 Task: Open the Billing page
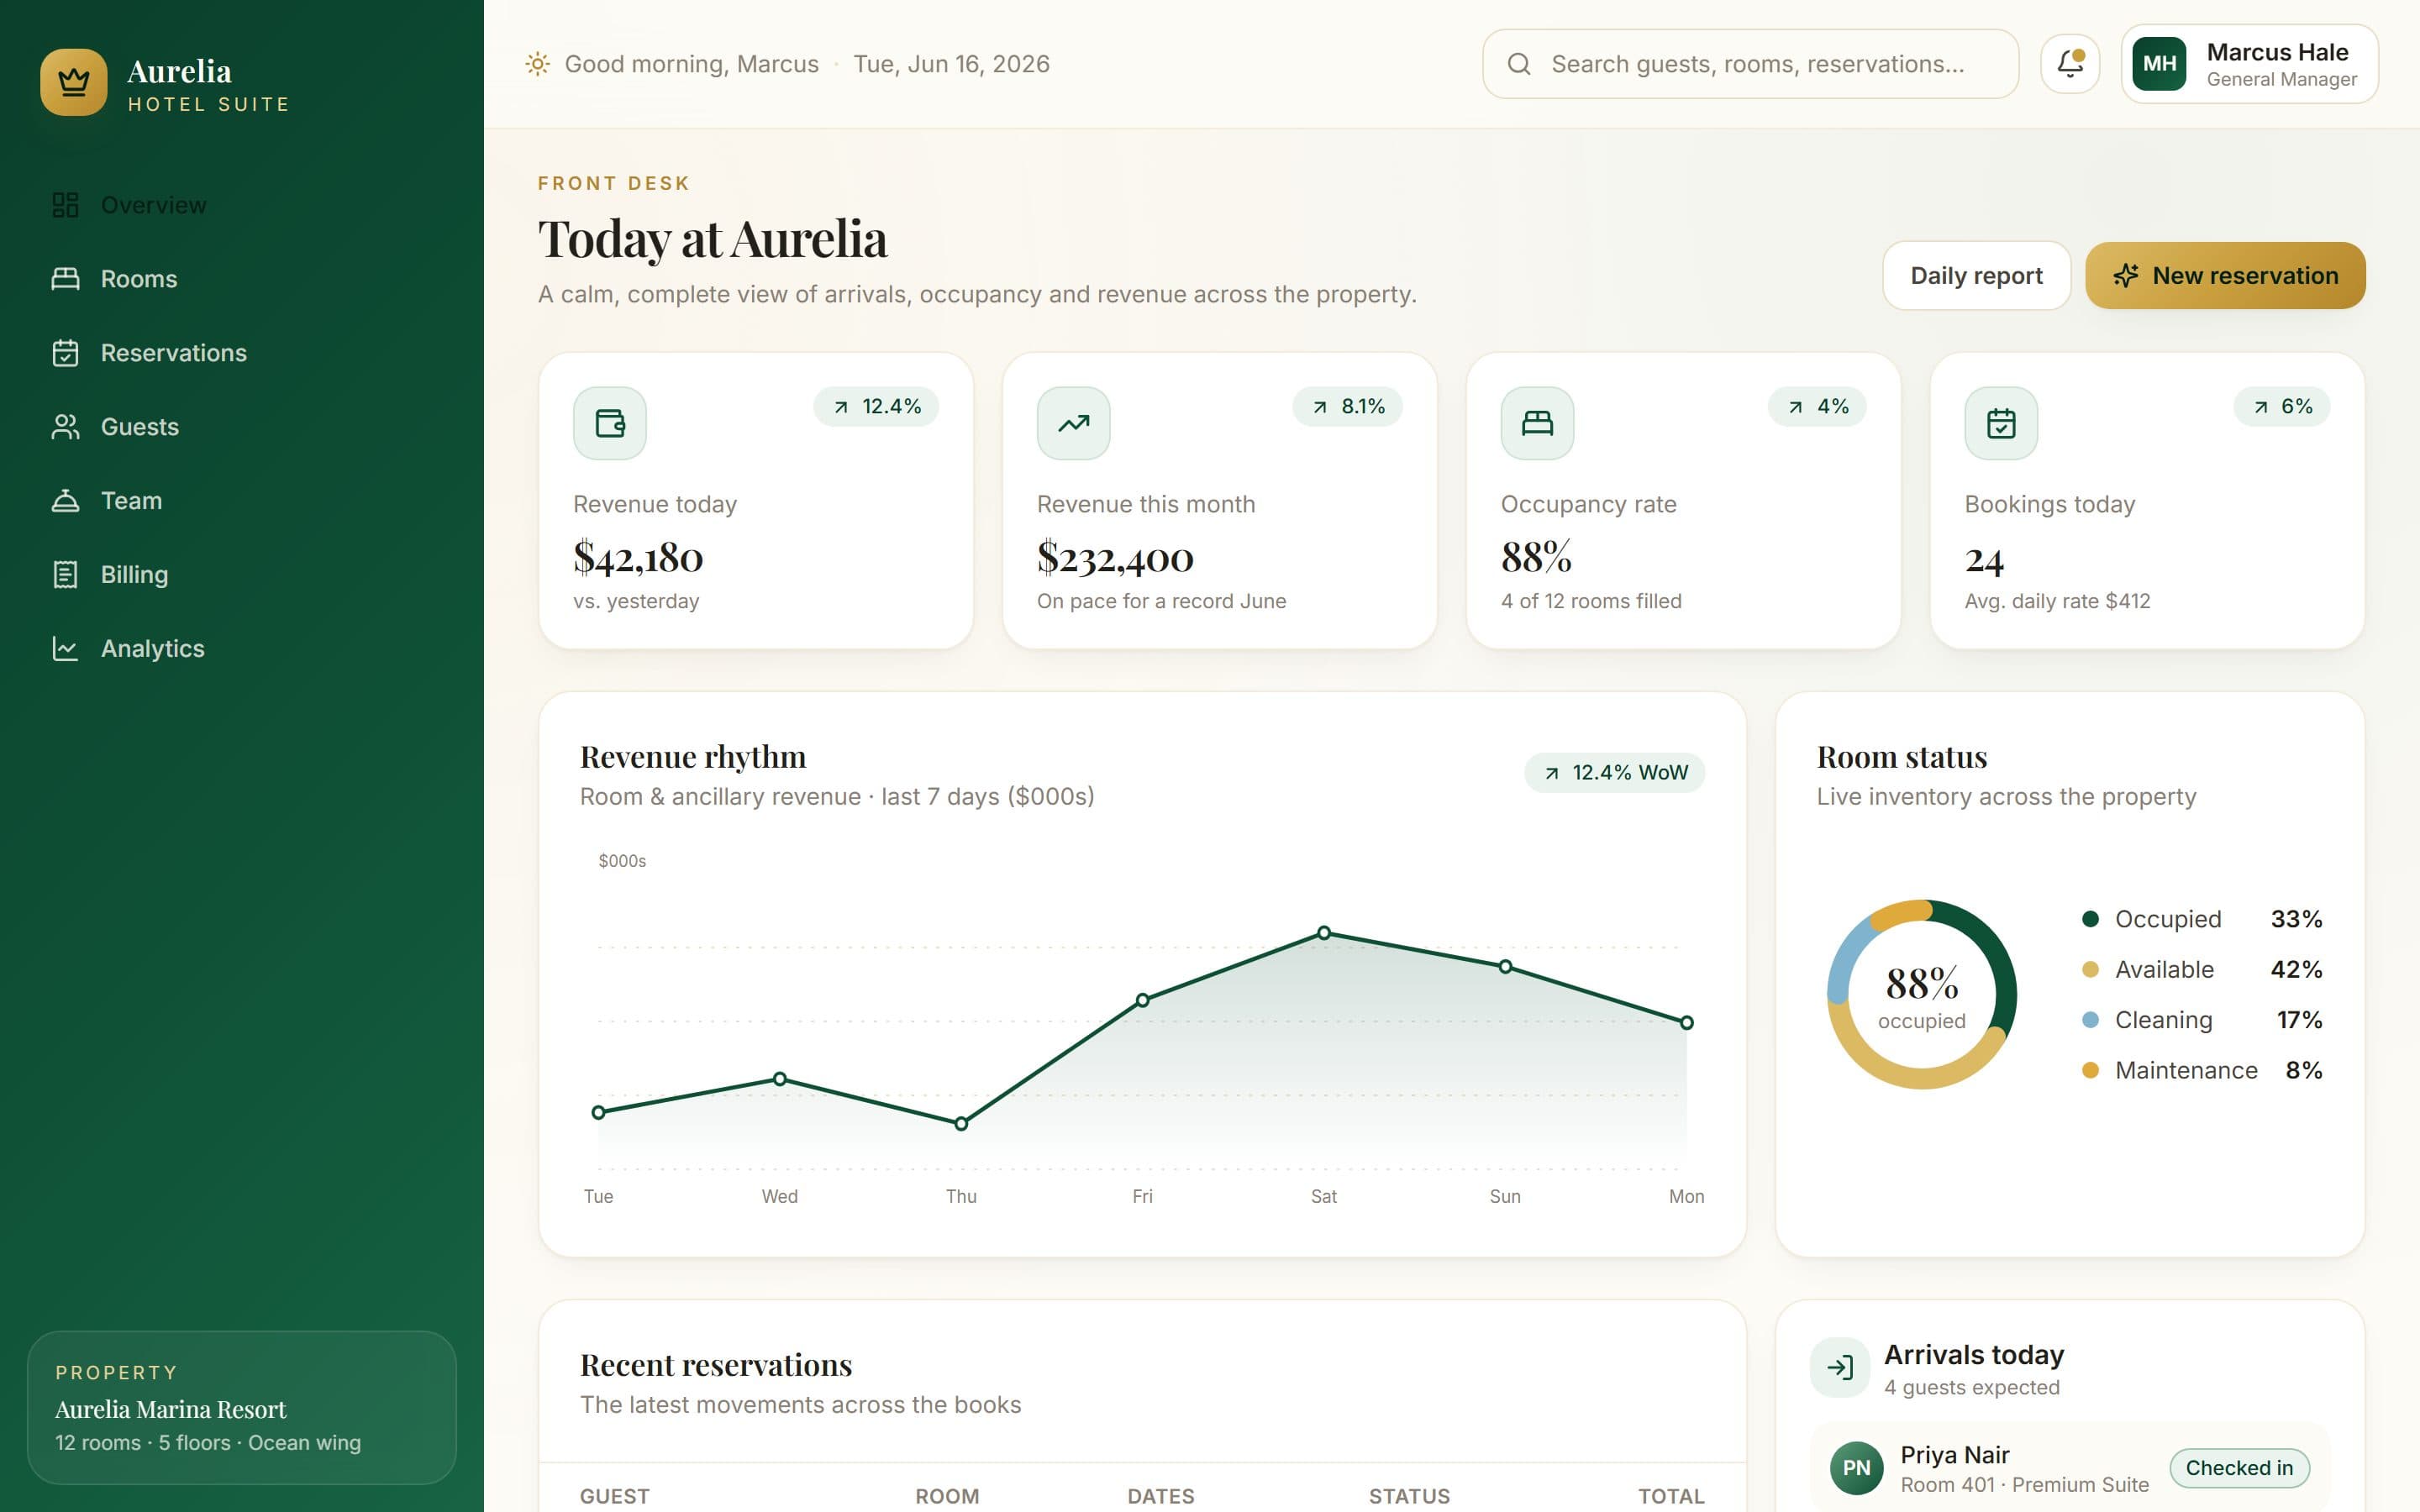(242, 575)
